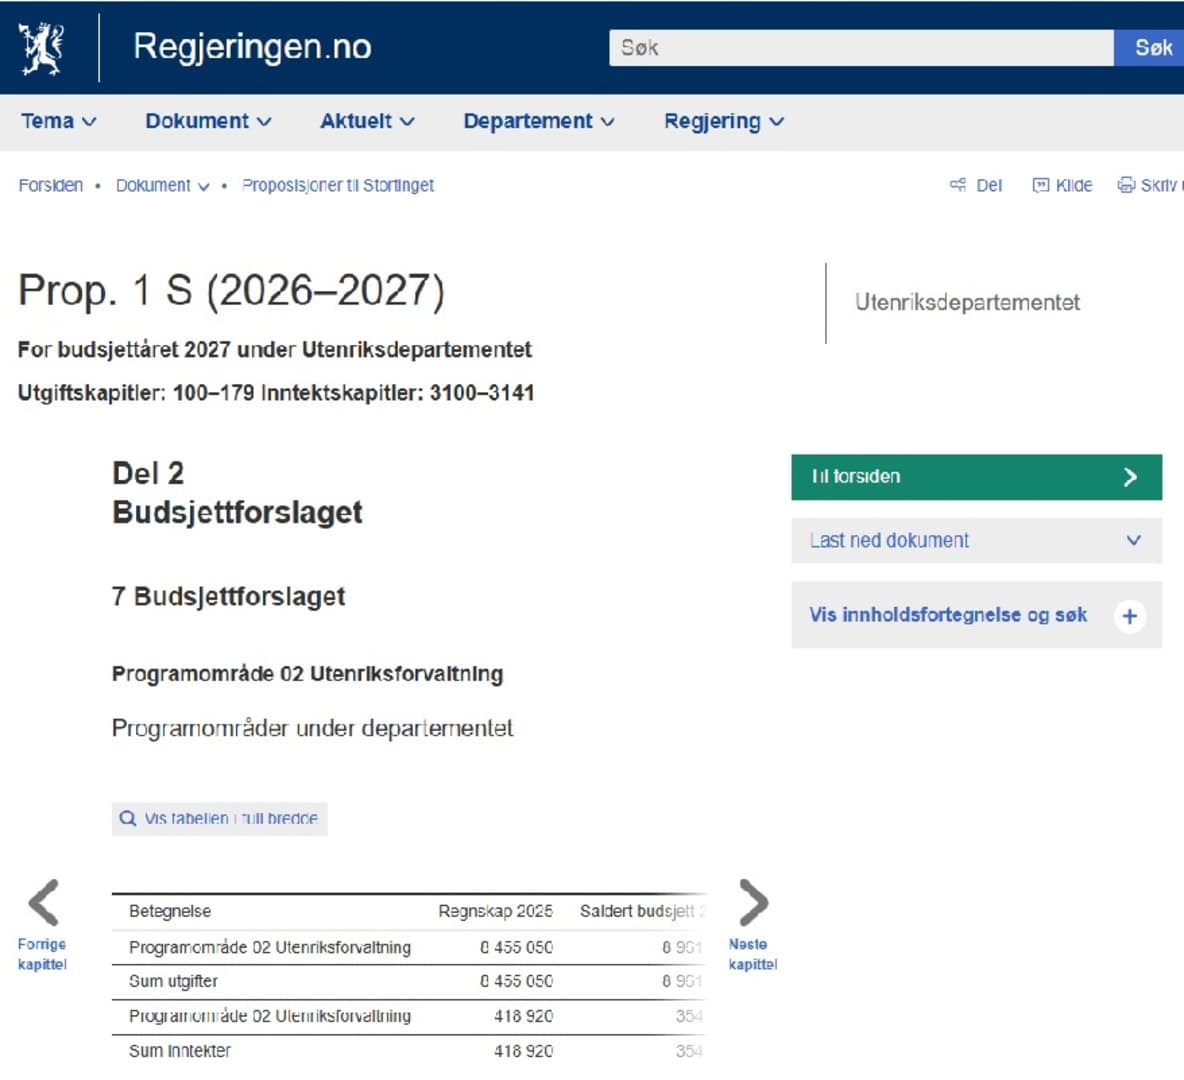The image size is (1184, 1080).
Task: Expand the Regjering menu
Action: tap(724, 121)
